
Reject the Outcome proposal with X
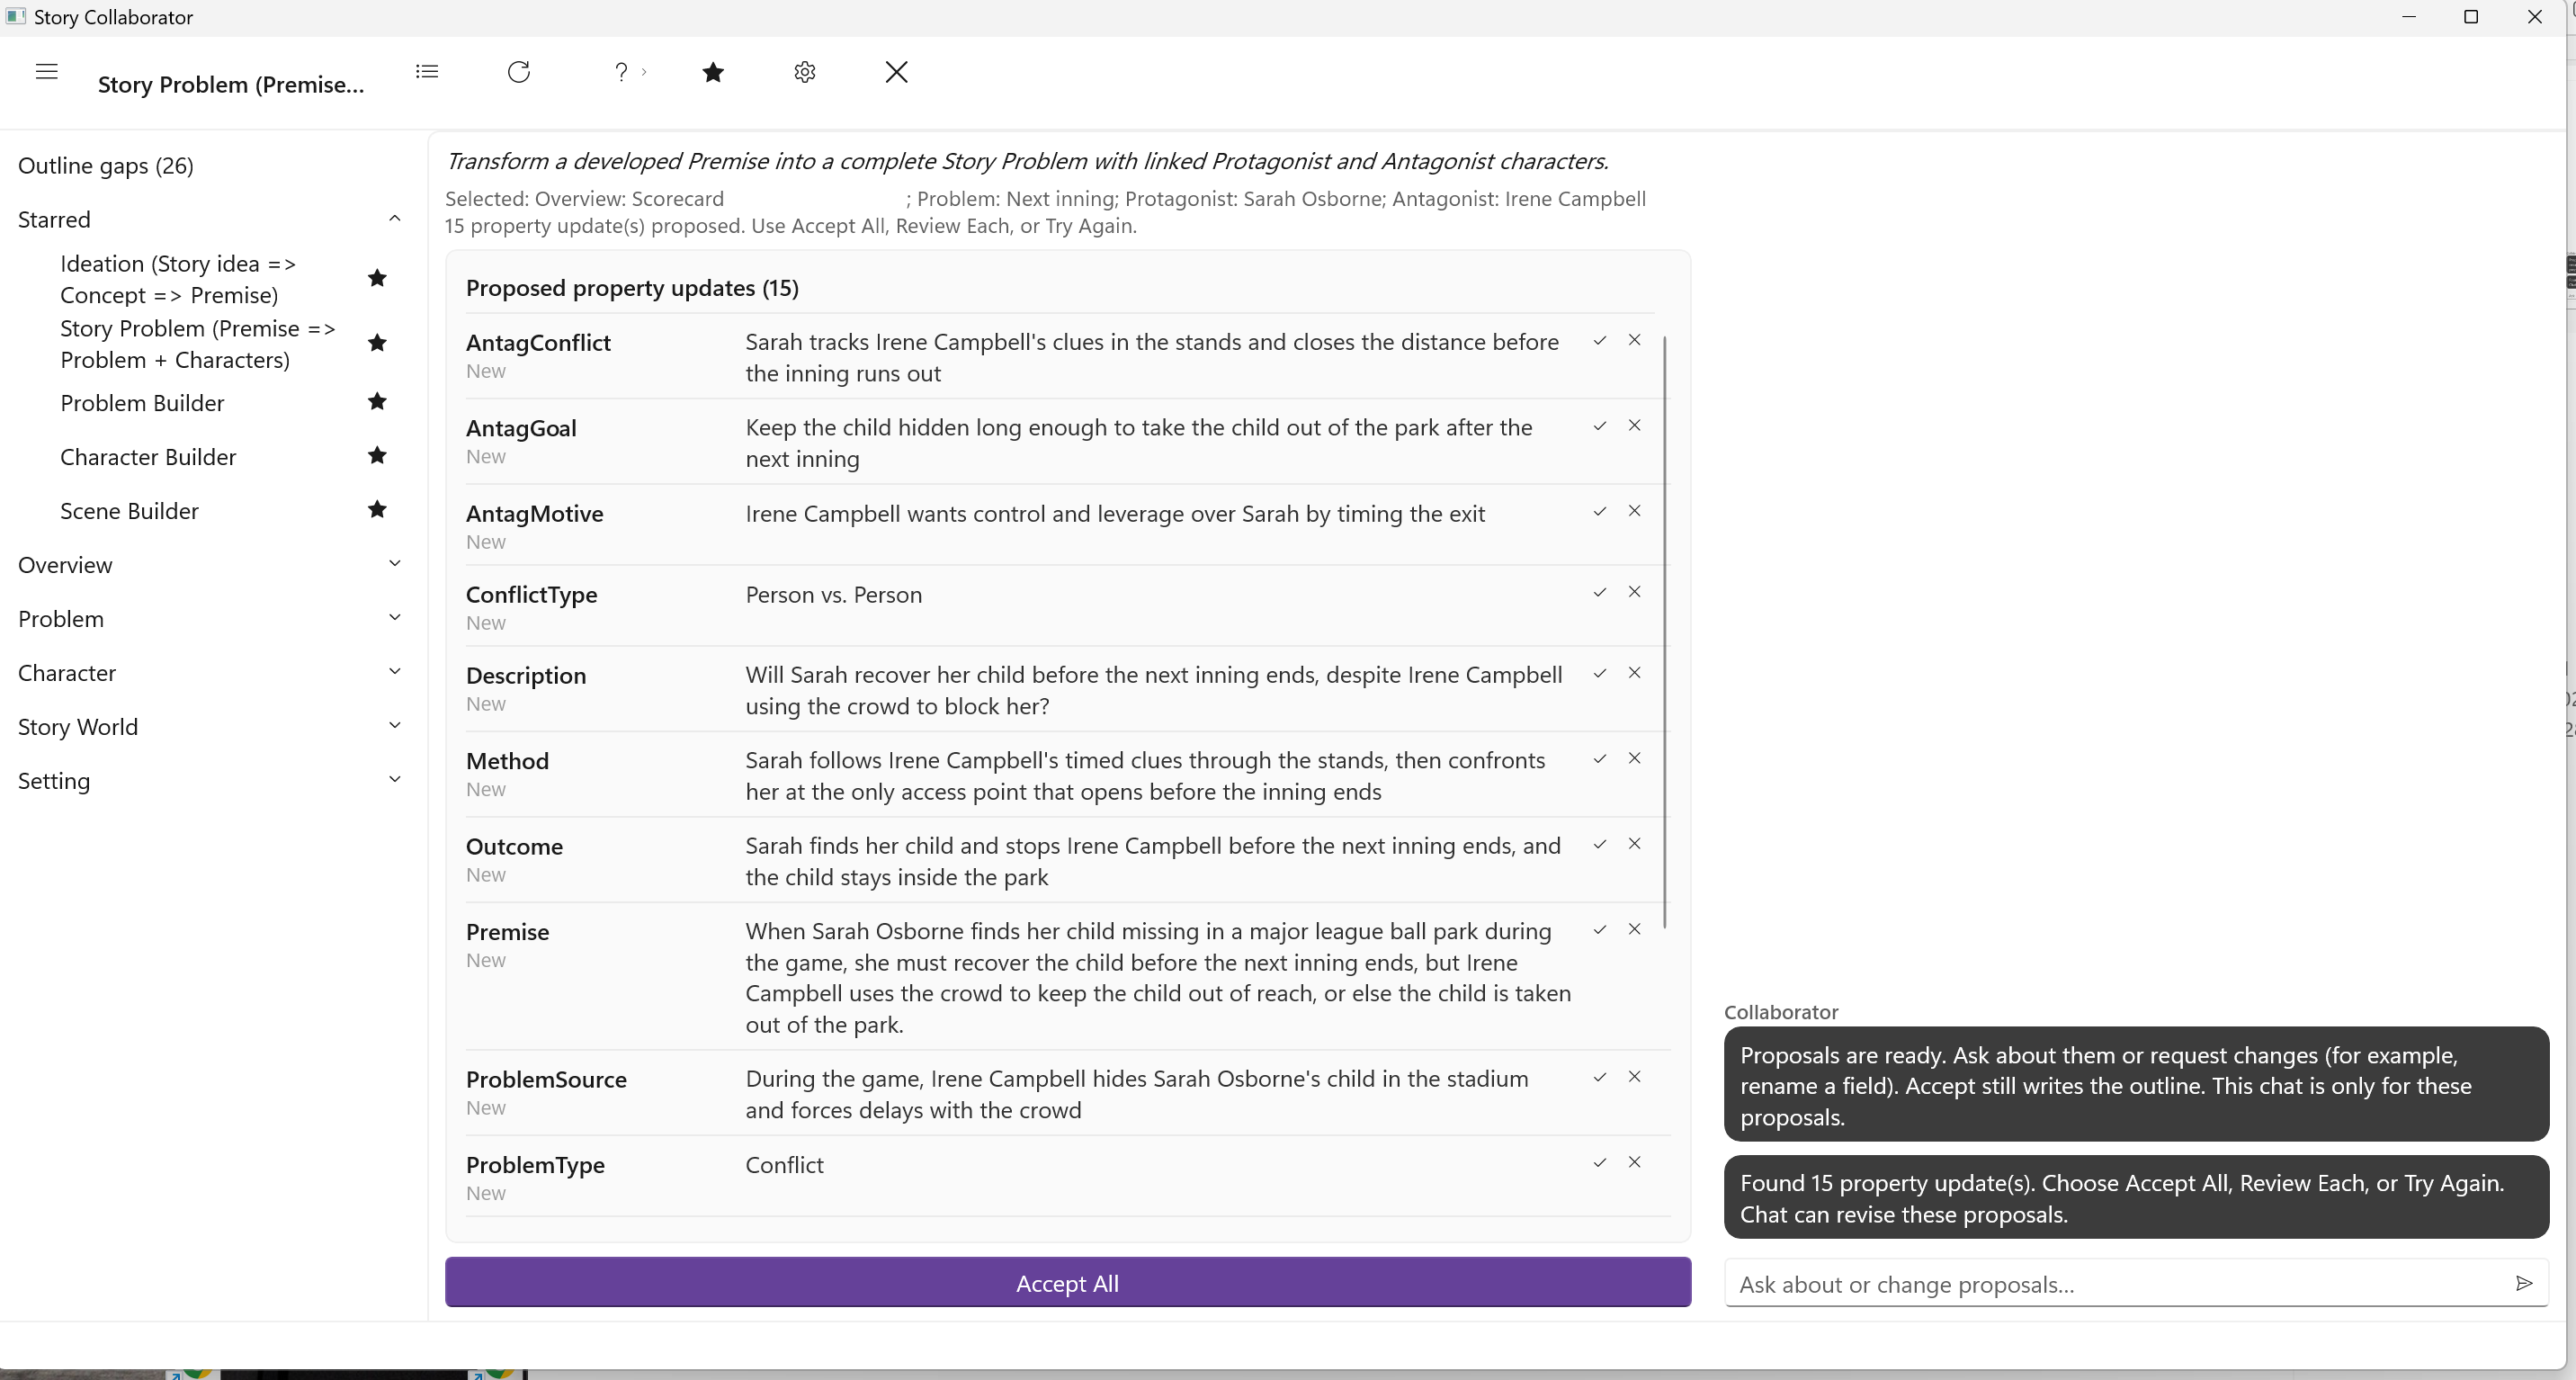(1634, 844)
